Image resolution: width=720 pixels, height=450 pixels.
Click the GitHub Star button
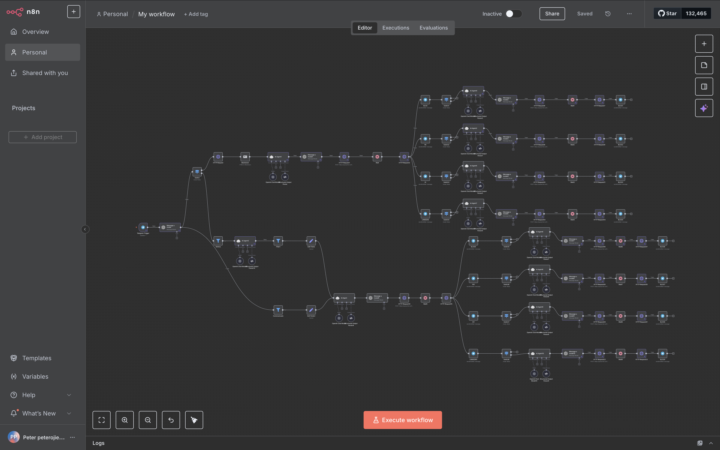point(667,13)
